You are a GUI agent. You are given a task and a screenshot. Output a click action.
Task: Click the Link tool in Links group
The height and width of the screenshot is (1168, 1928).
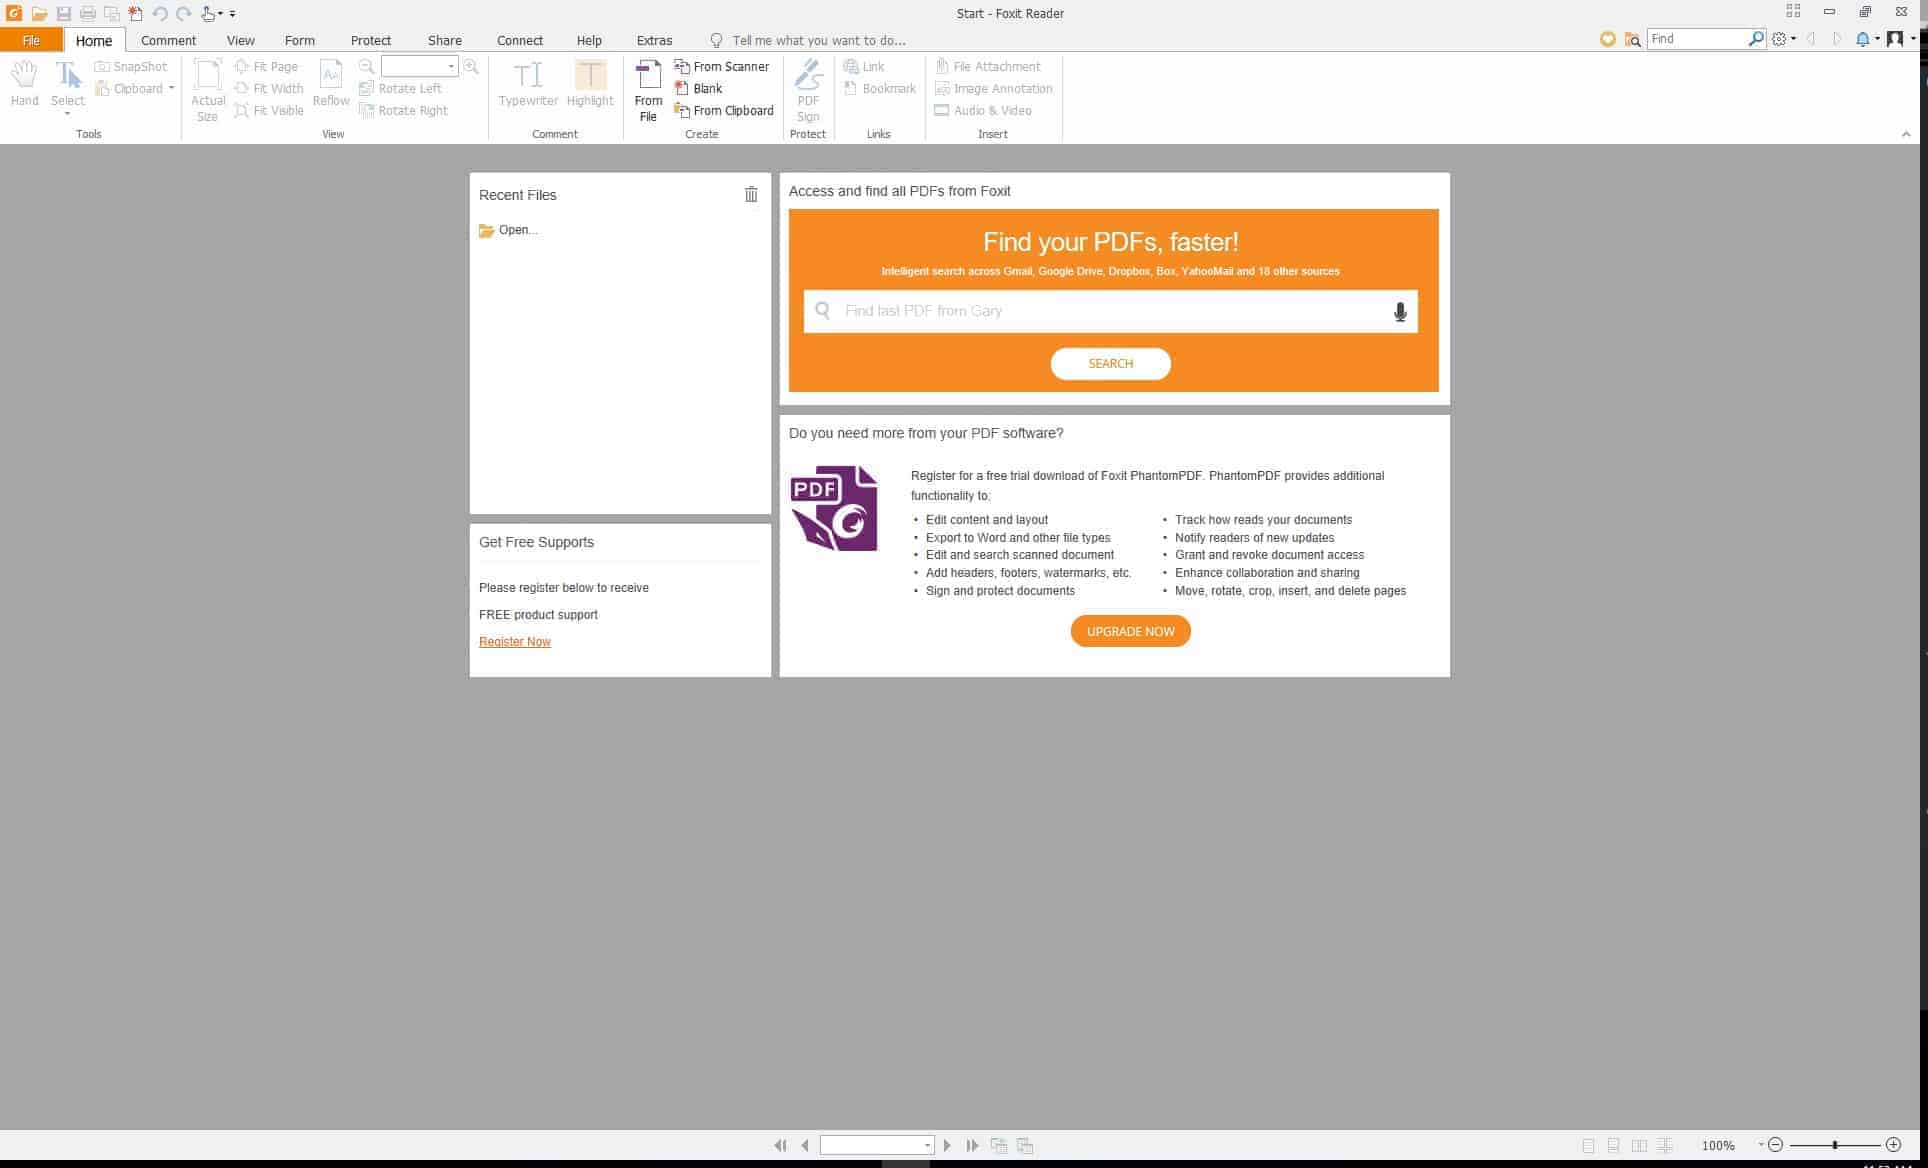point(864,66)
